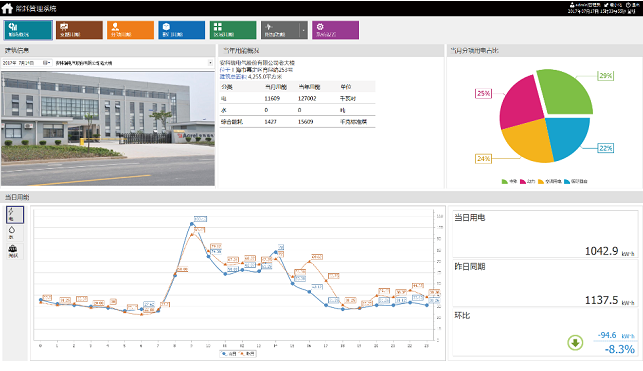The width and height of the screenshot is (643, 371).
Task: Expand the gray tile's dropdown arrow
Action: click(303, 30)
